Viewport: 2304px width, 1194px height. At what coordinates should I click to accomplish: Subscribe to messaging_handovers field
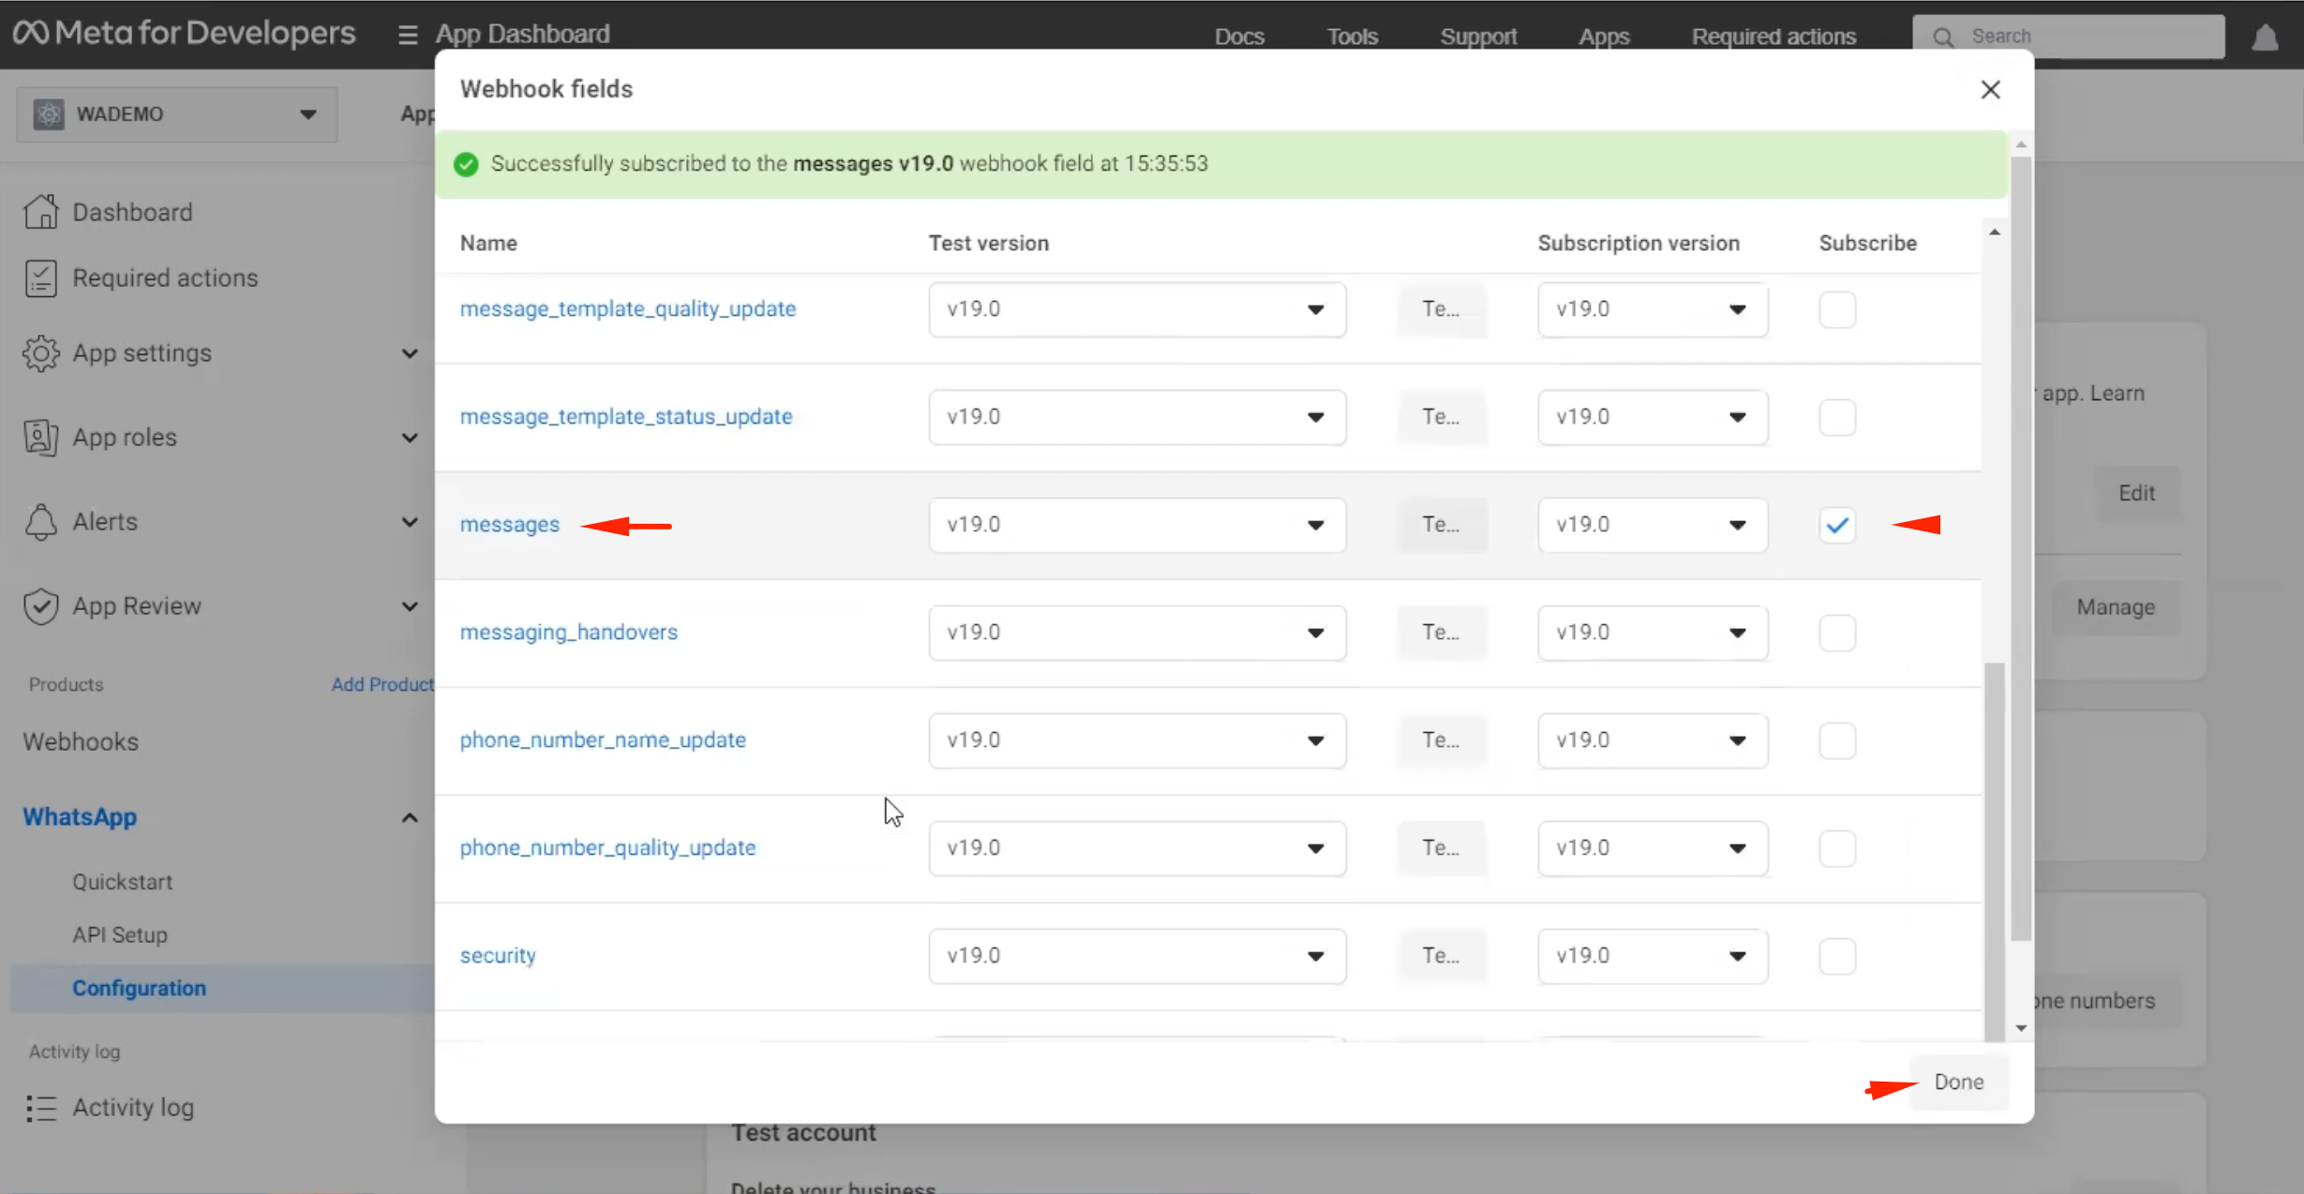point(1837,633)
